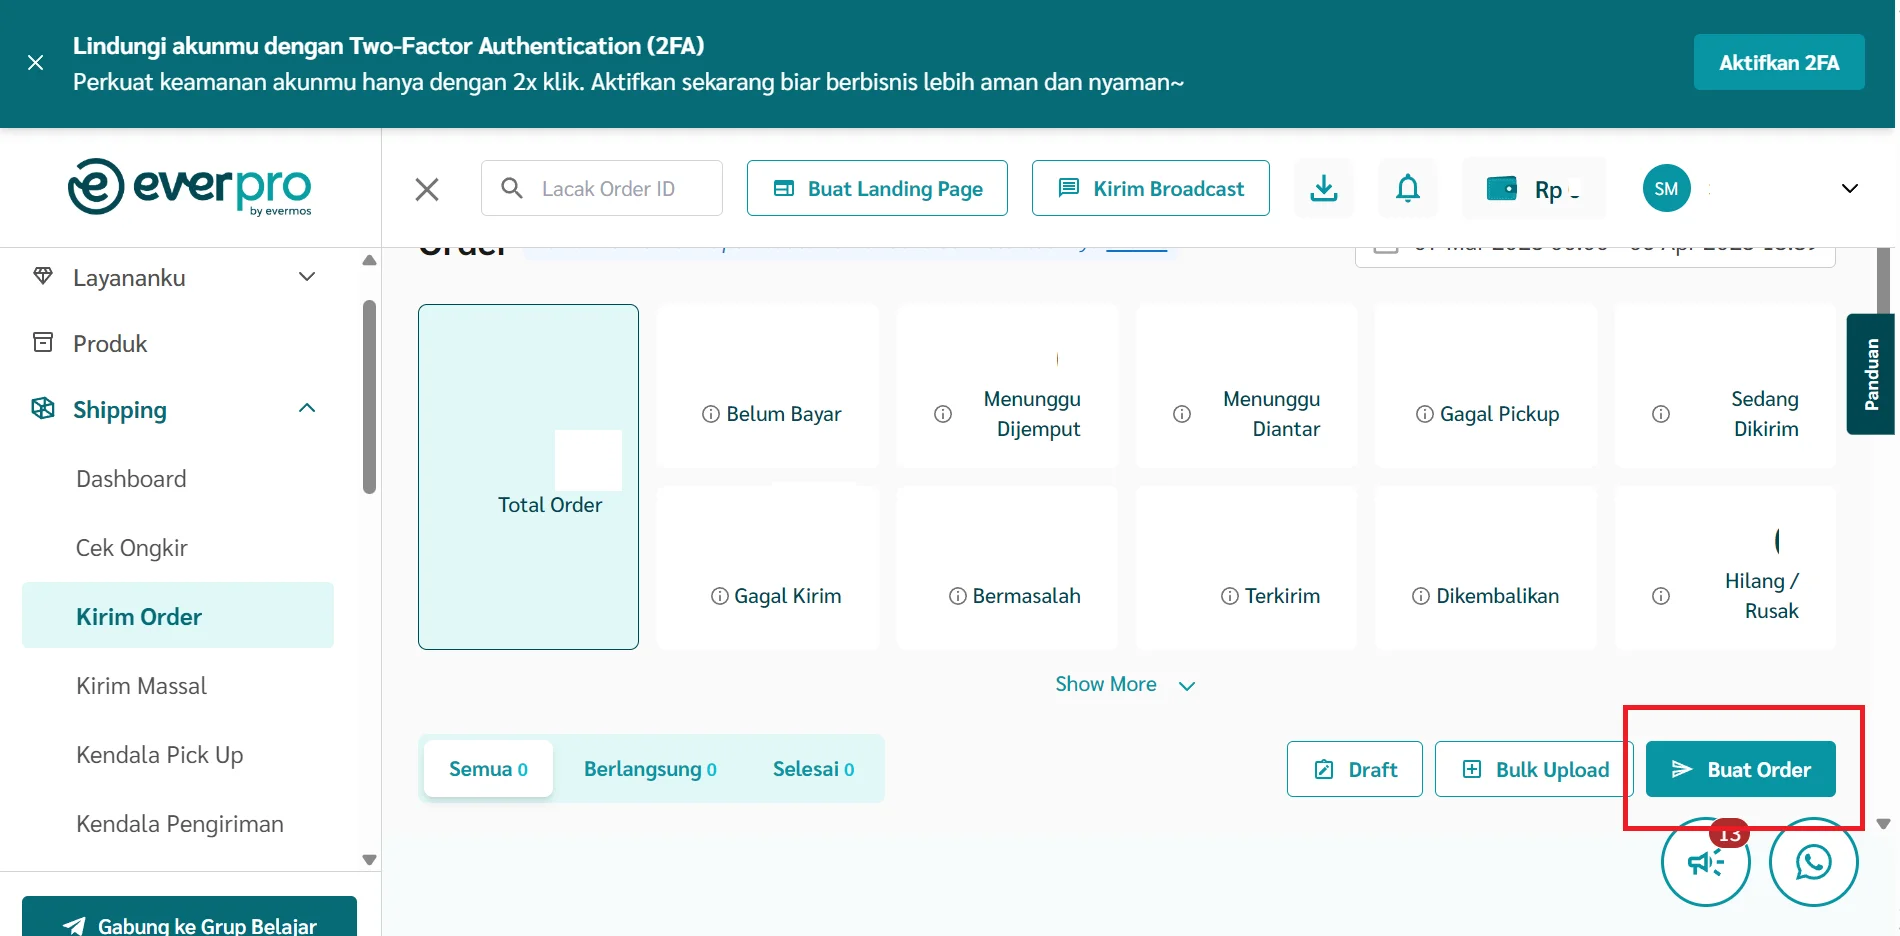Click the SM profile avatar
This screenshot has width=1900, height=936.
(1665, 188)
